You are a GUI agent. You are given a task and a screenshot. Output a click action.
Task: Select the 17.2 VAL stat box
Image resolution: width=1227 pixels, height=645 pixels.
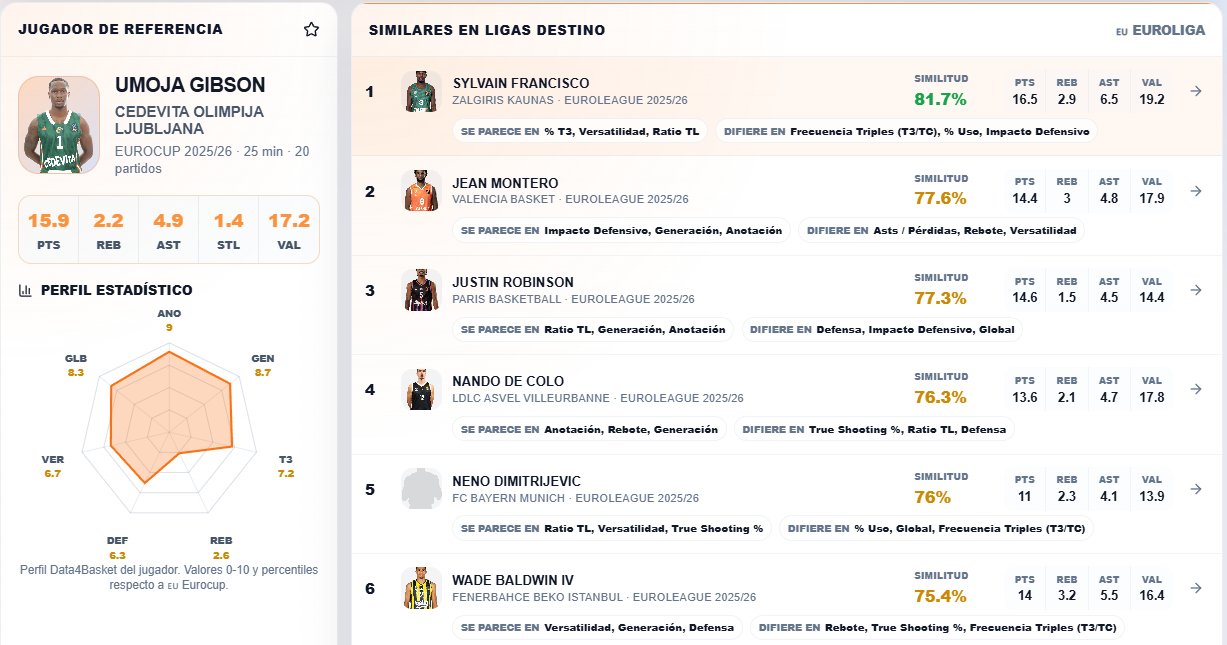(x=289, y=229)
